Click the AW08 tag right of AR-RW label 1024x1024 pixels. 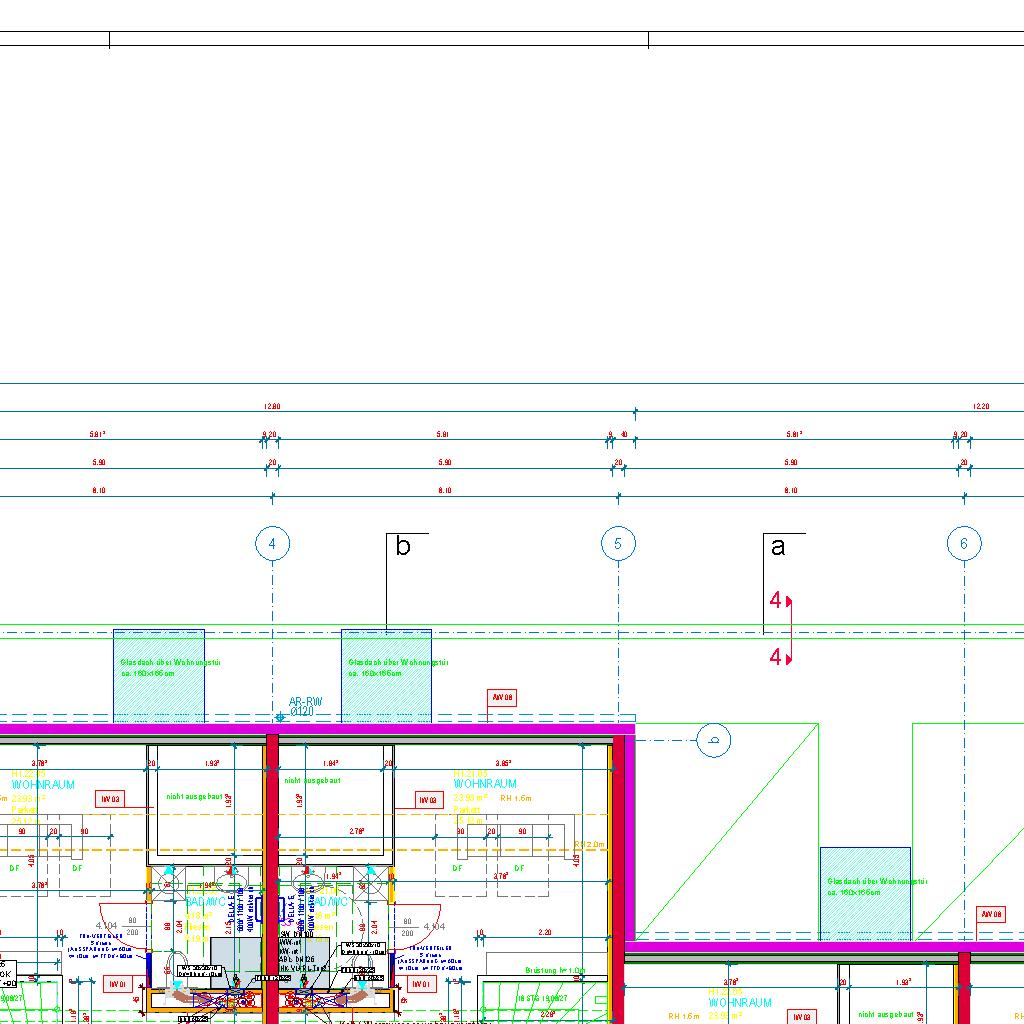[502, 698]
